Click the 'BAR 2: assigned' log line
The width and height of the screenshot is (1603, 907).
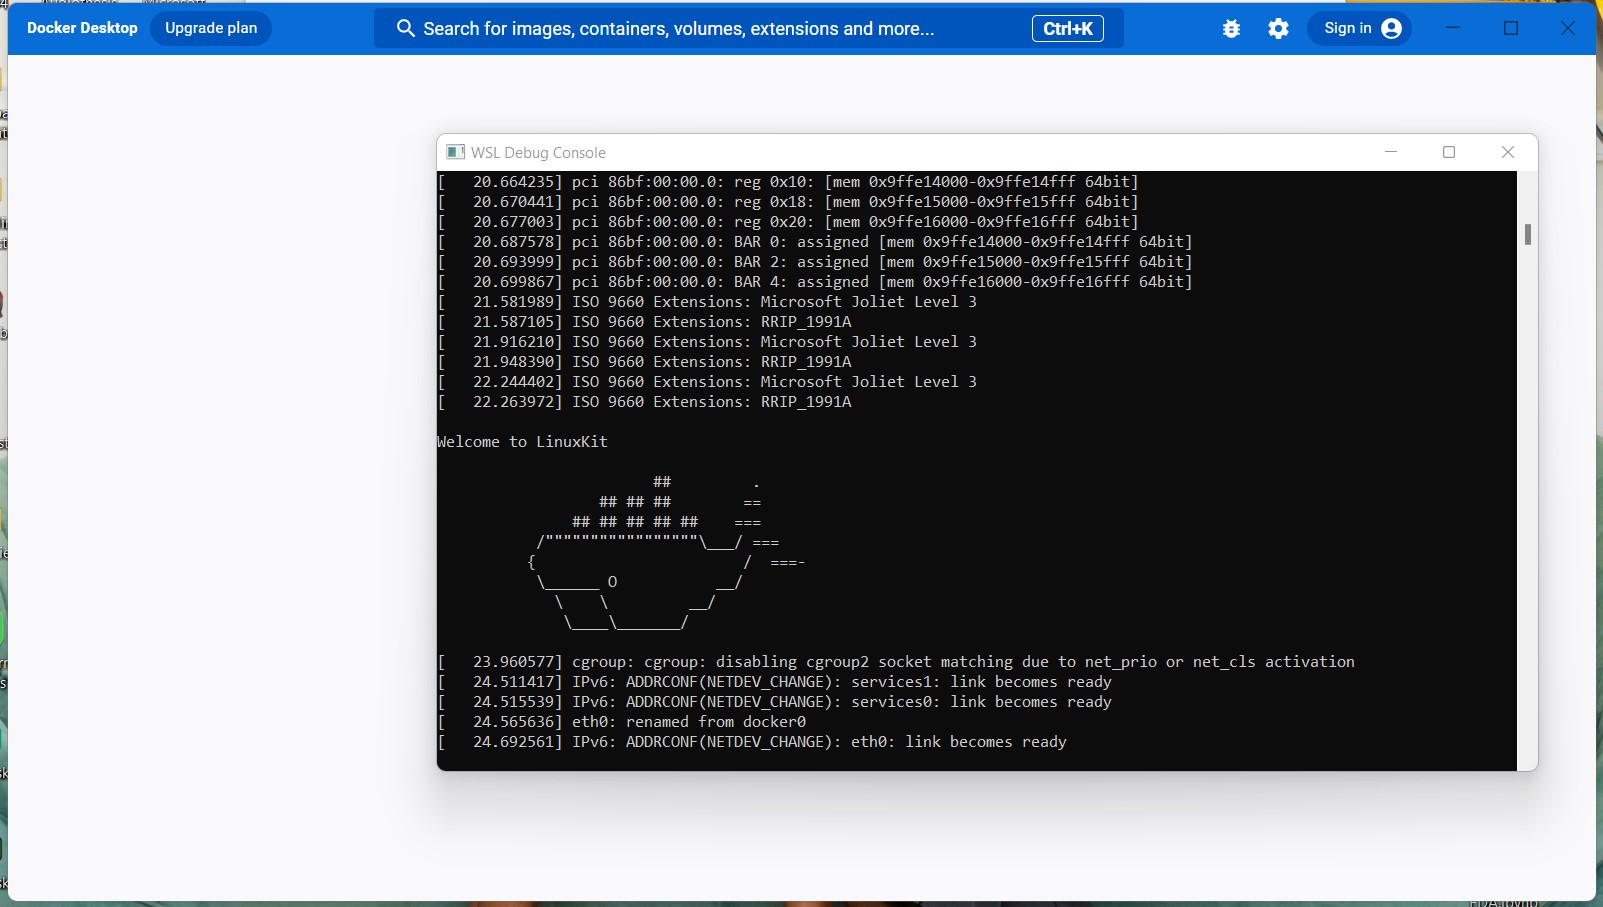815,262
